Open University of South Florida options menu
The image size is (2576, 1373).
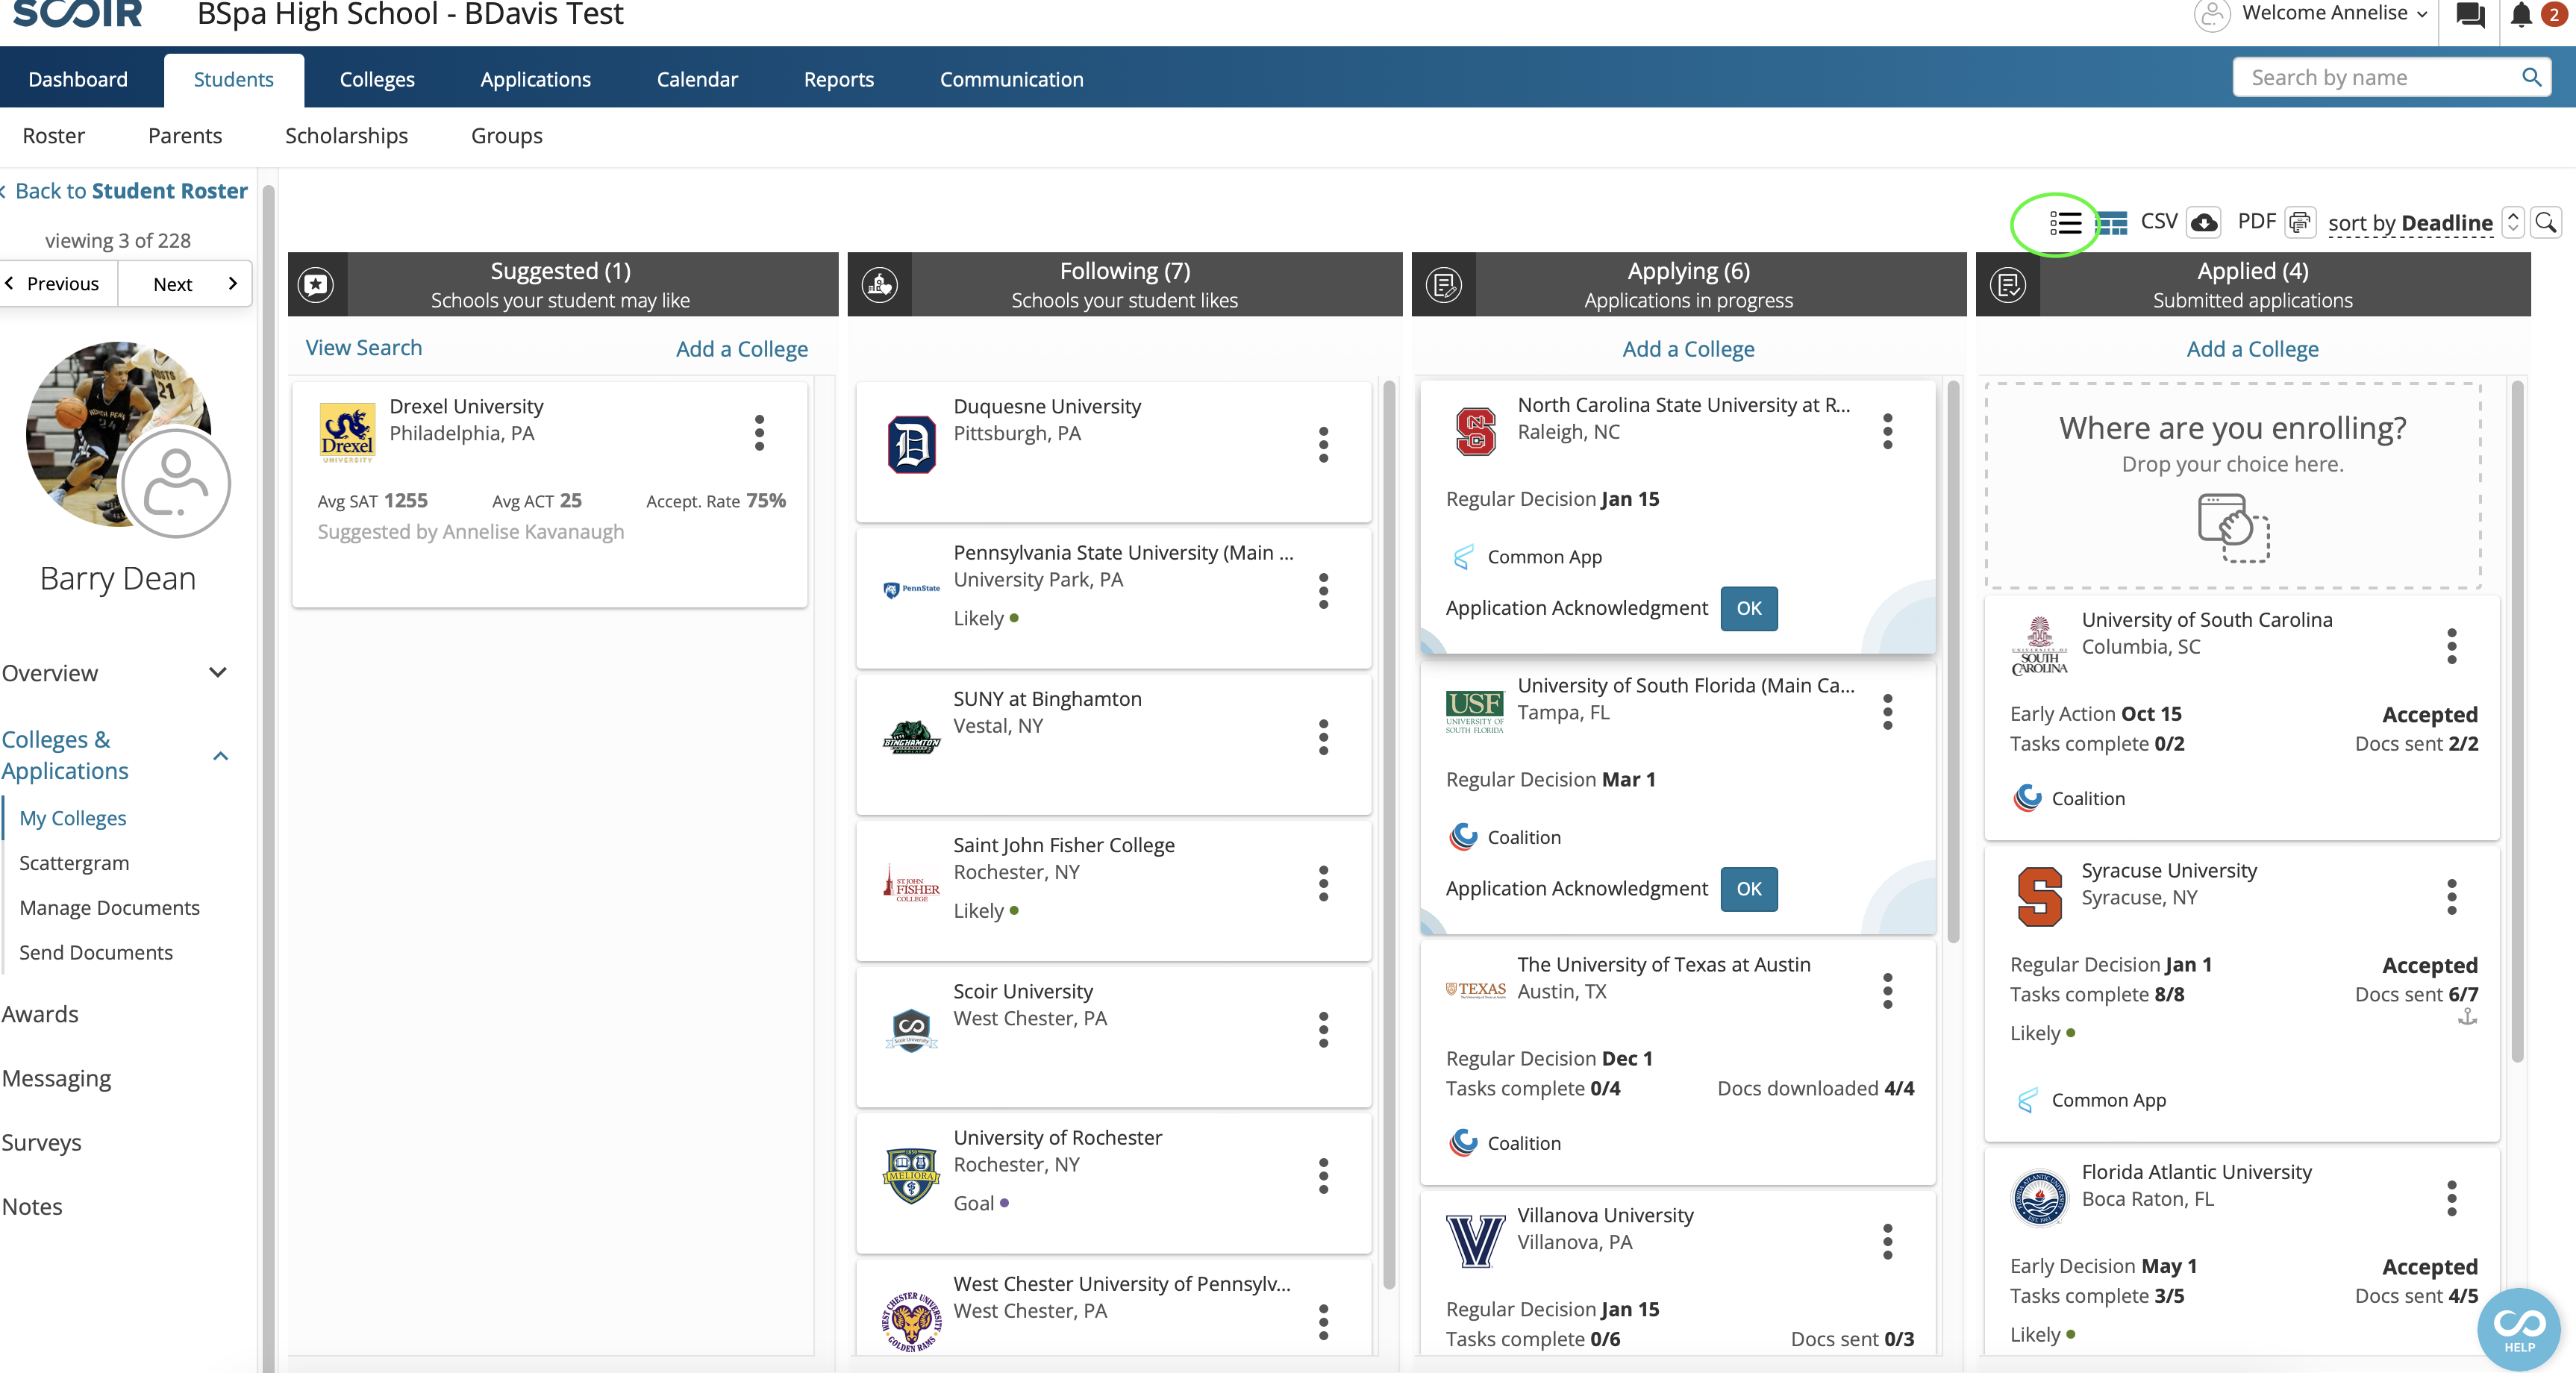[1887, 712]
